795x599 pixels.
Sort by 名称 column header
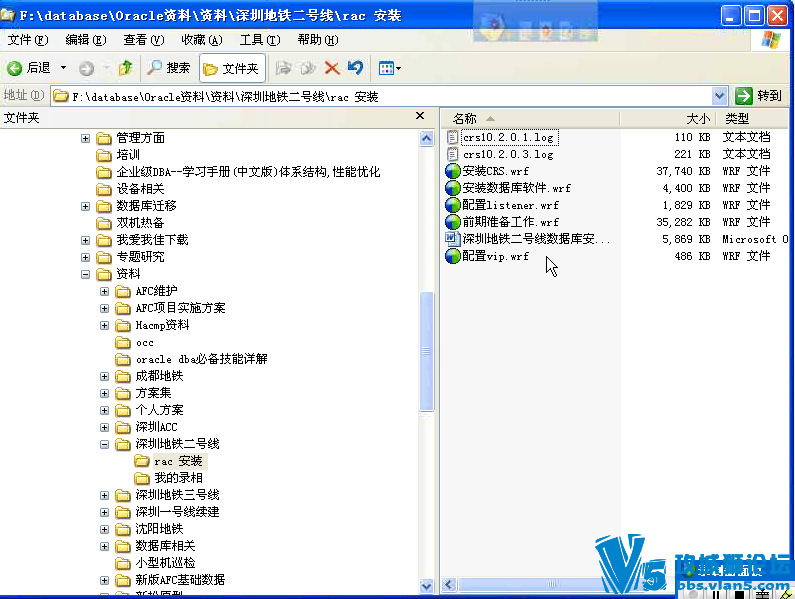click(x=530, y=119)
